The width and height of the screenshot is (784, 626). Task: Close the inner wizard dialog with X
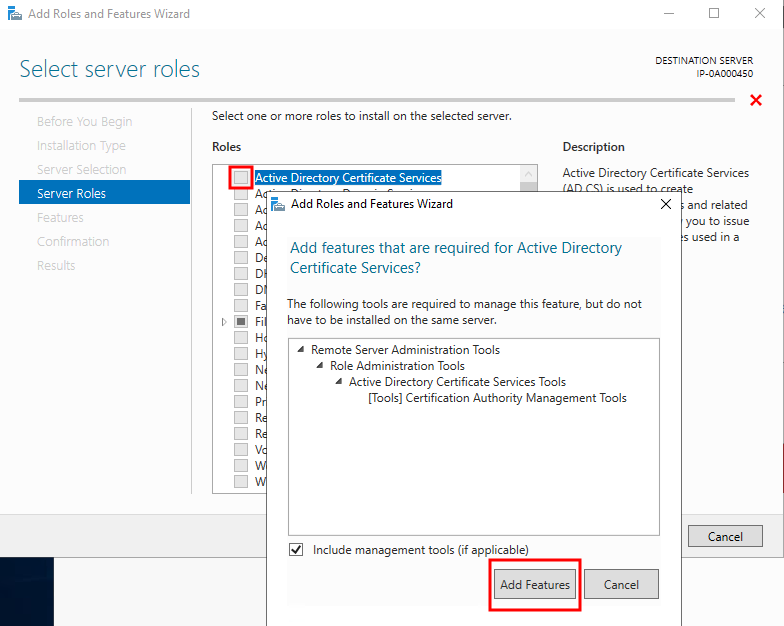(666, 204)
